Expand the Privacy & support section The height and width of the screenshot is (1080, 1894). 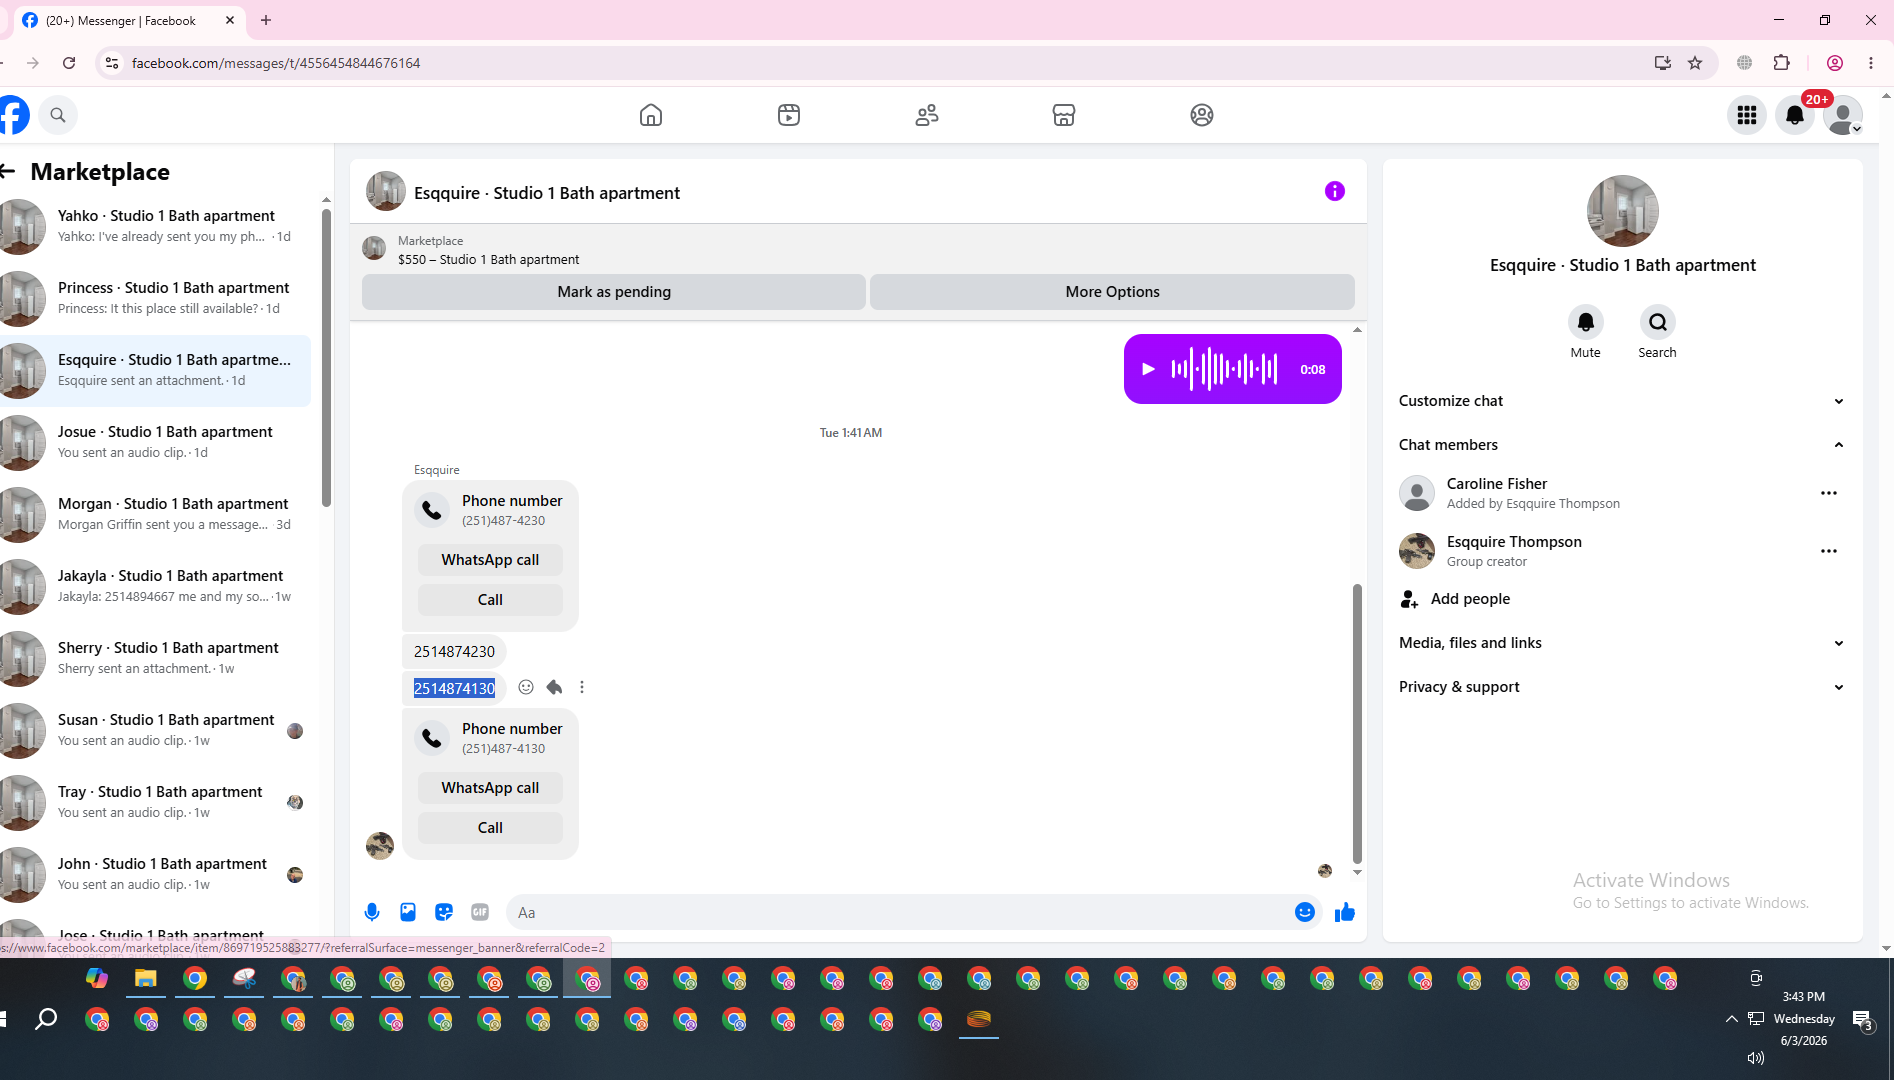tap(1621, 687)
